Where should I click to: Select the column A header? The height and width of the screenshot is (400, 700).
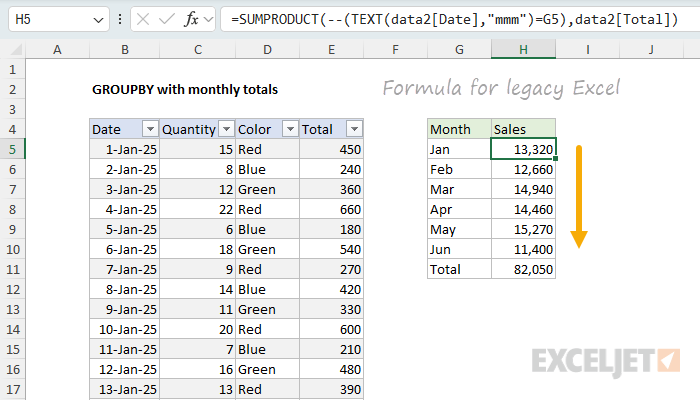(57, 49)
